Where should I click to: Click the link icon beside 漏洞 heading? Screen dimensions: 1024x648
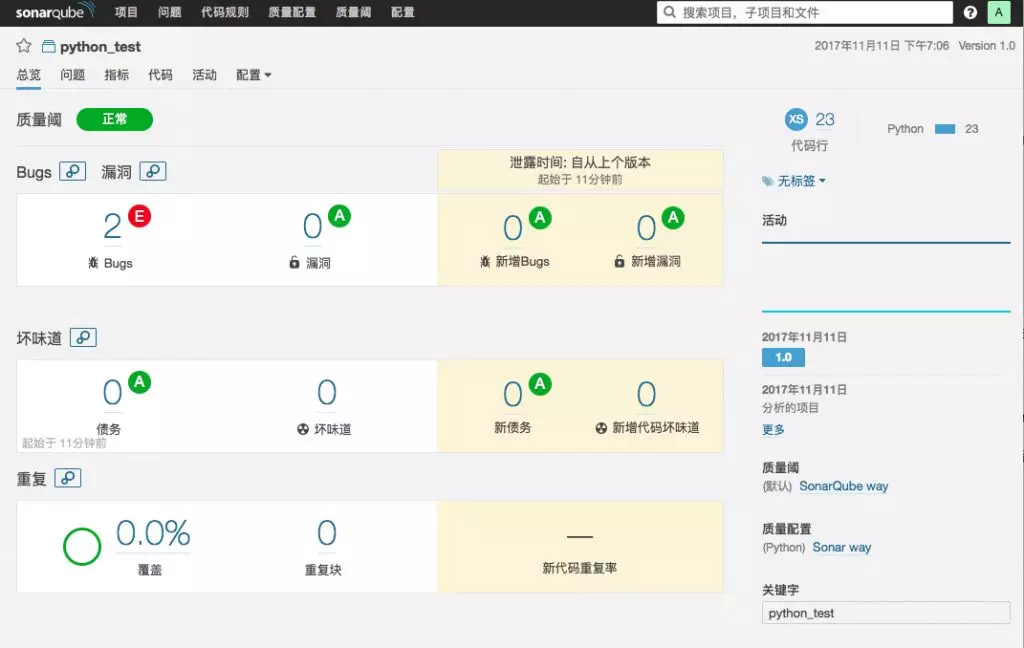pos(153,171)
